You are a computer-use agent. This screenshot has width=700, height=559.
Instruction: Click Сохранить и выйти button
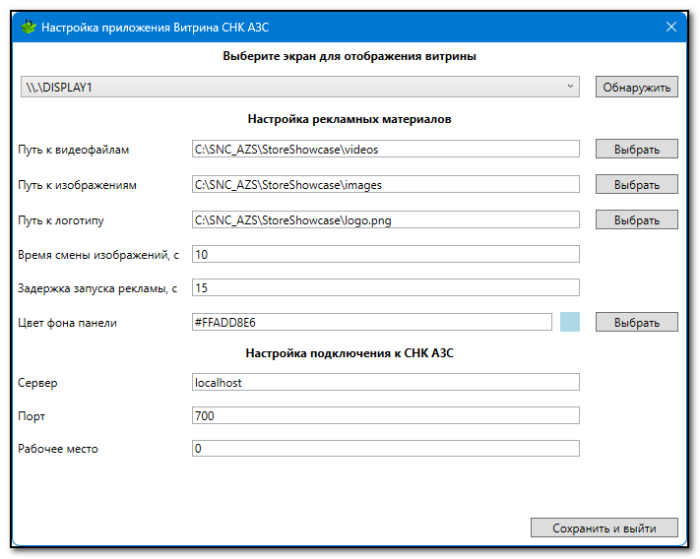[604, 528]
